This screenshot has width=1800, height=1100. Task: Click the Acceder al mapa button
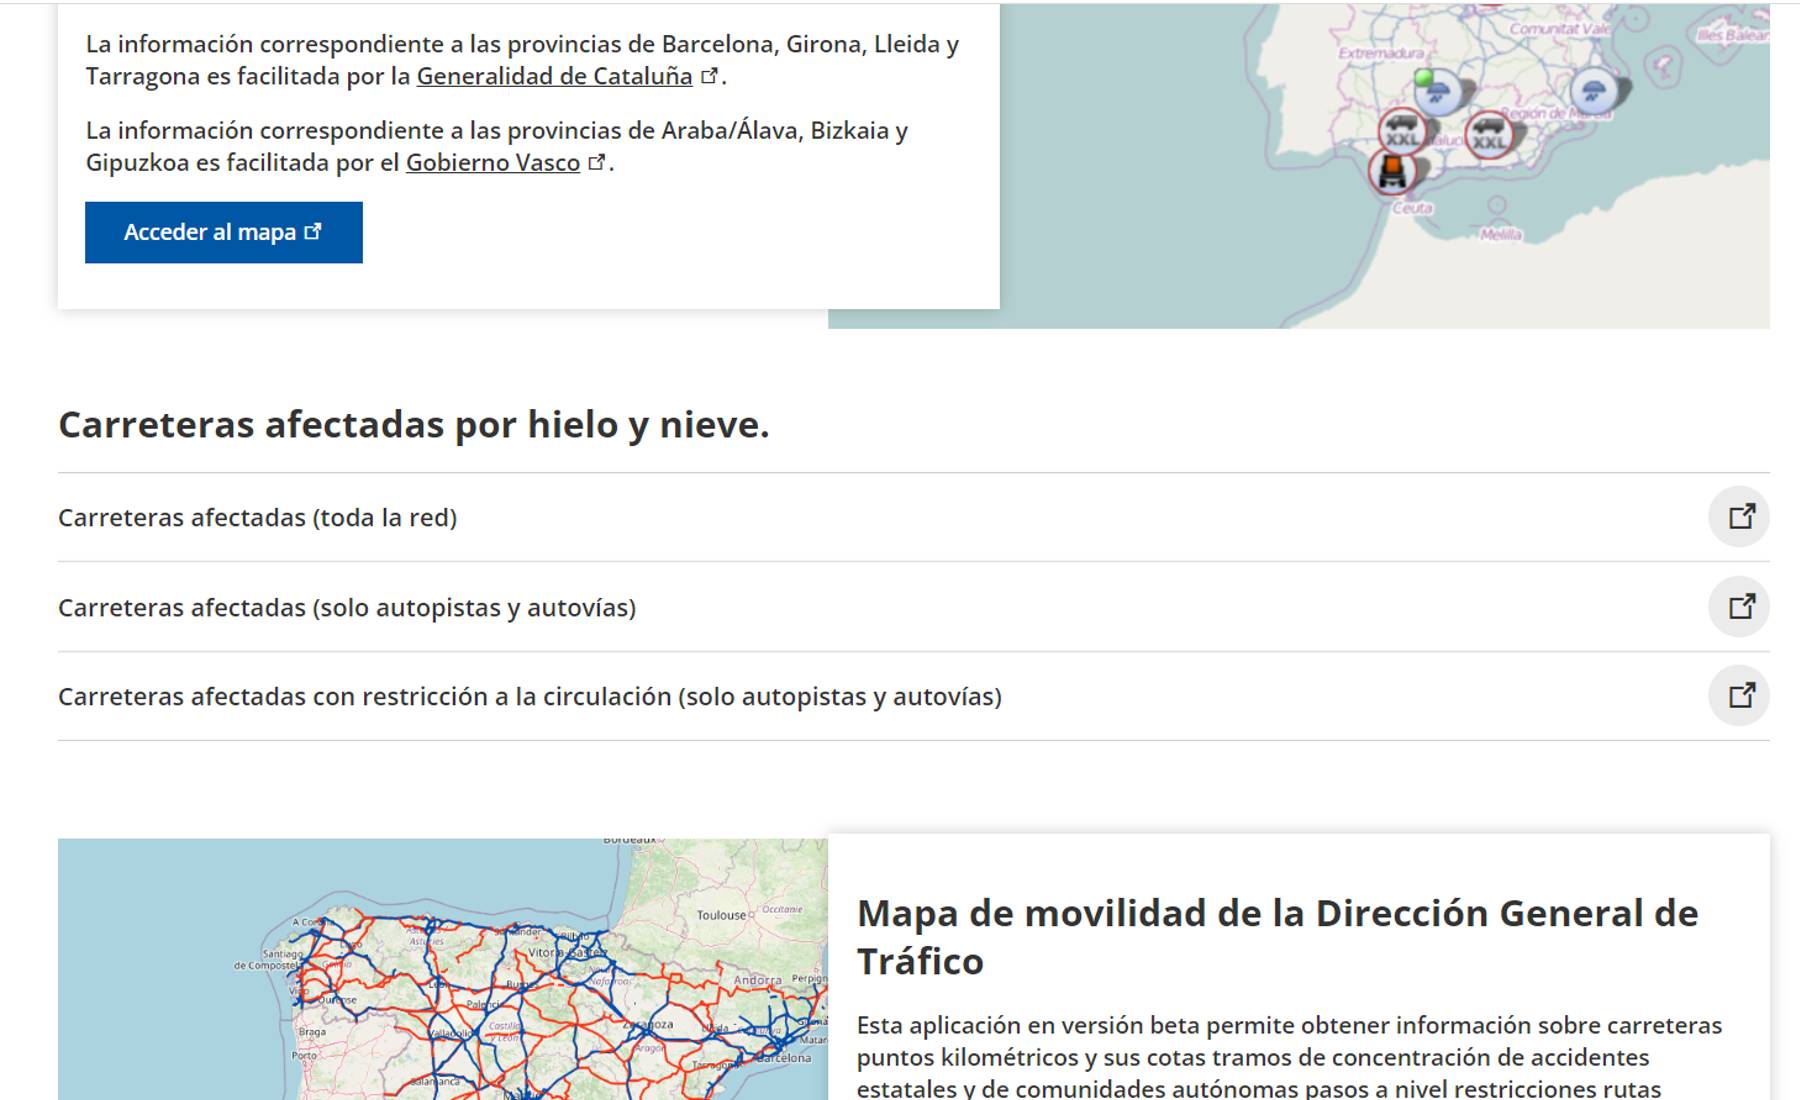coord(223,232)
